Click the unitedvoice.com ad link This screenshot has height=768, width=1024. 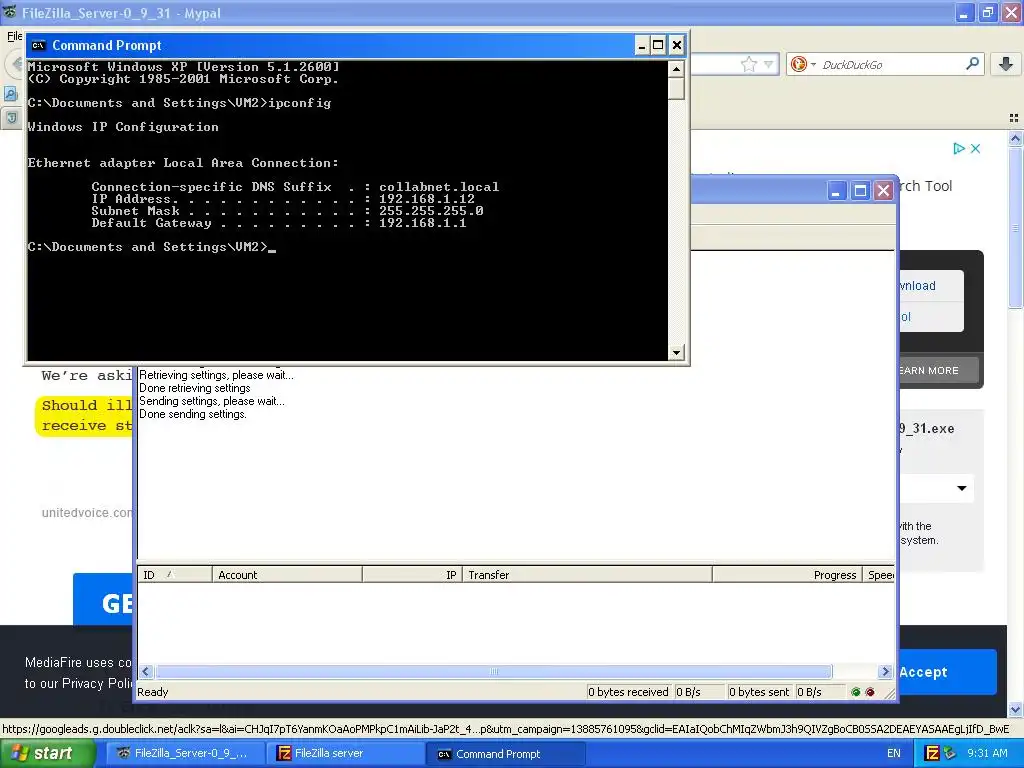87,513
